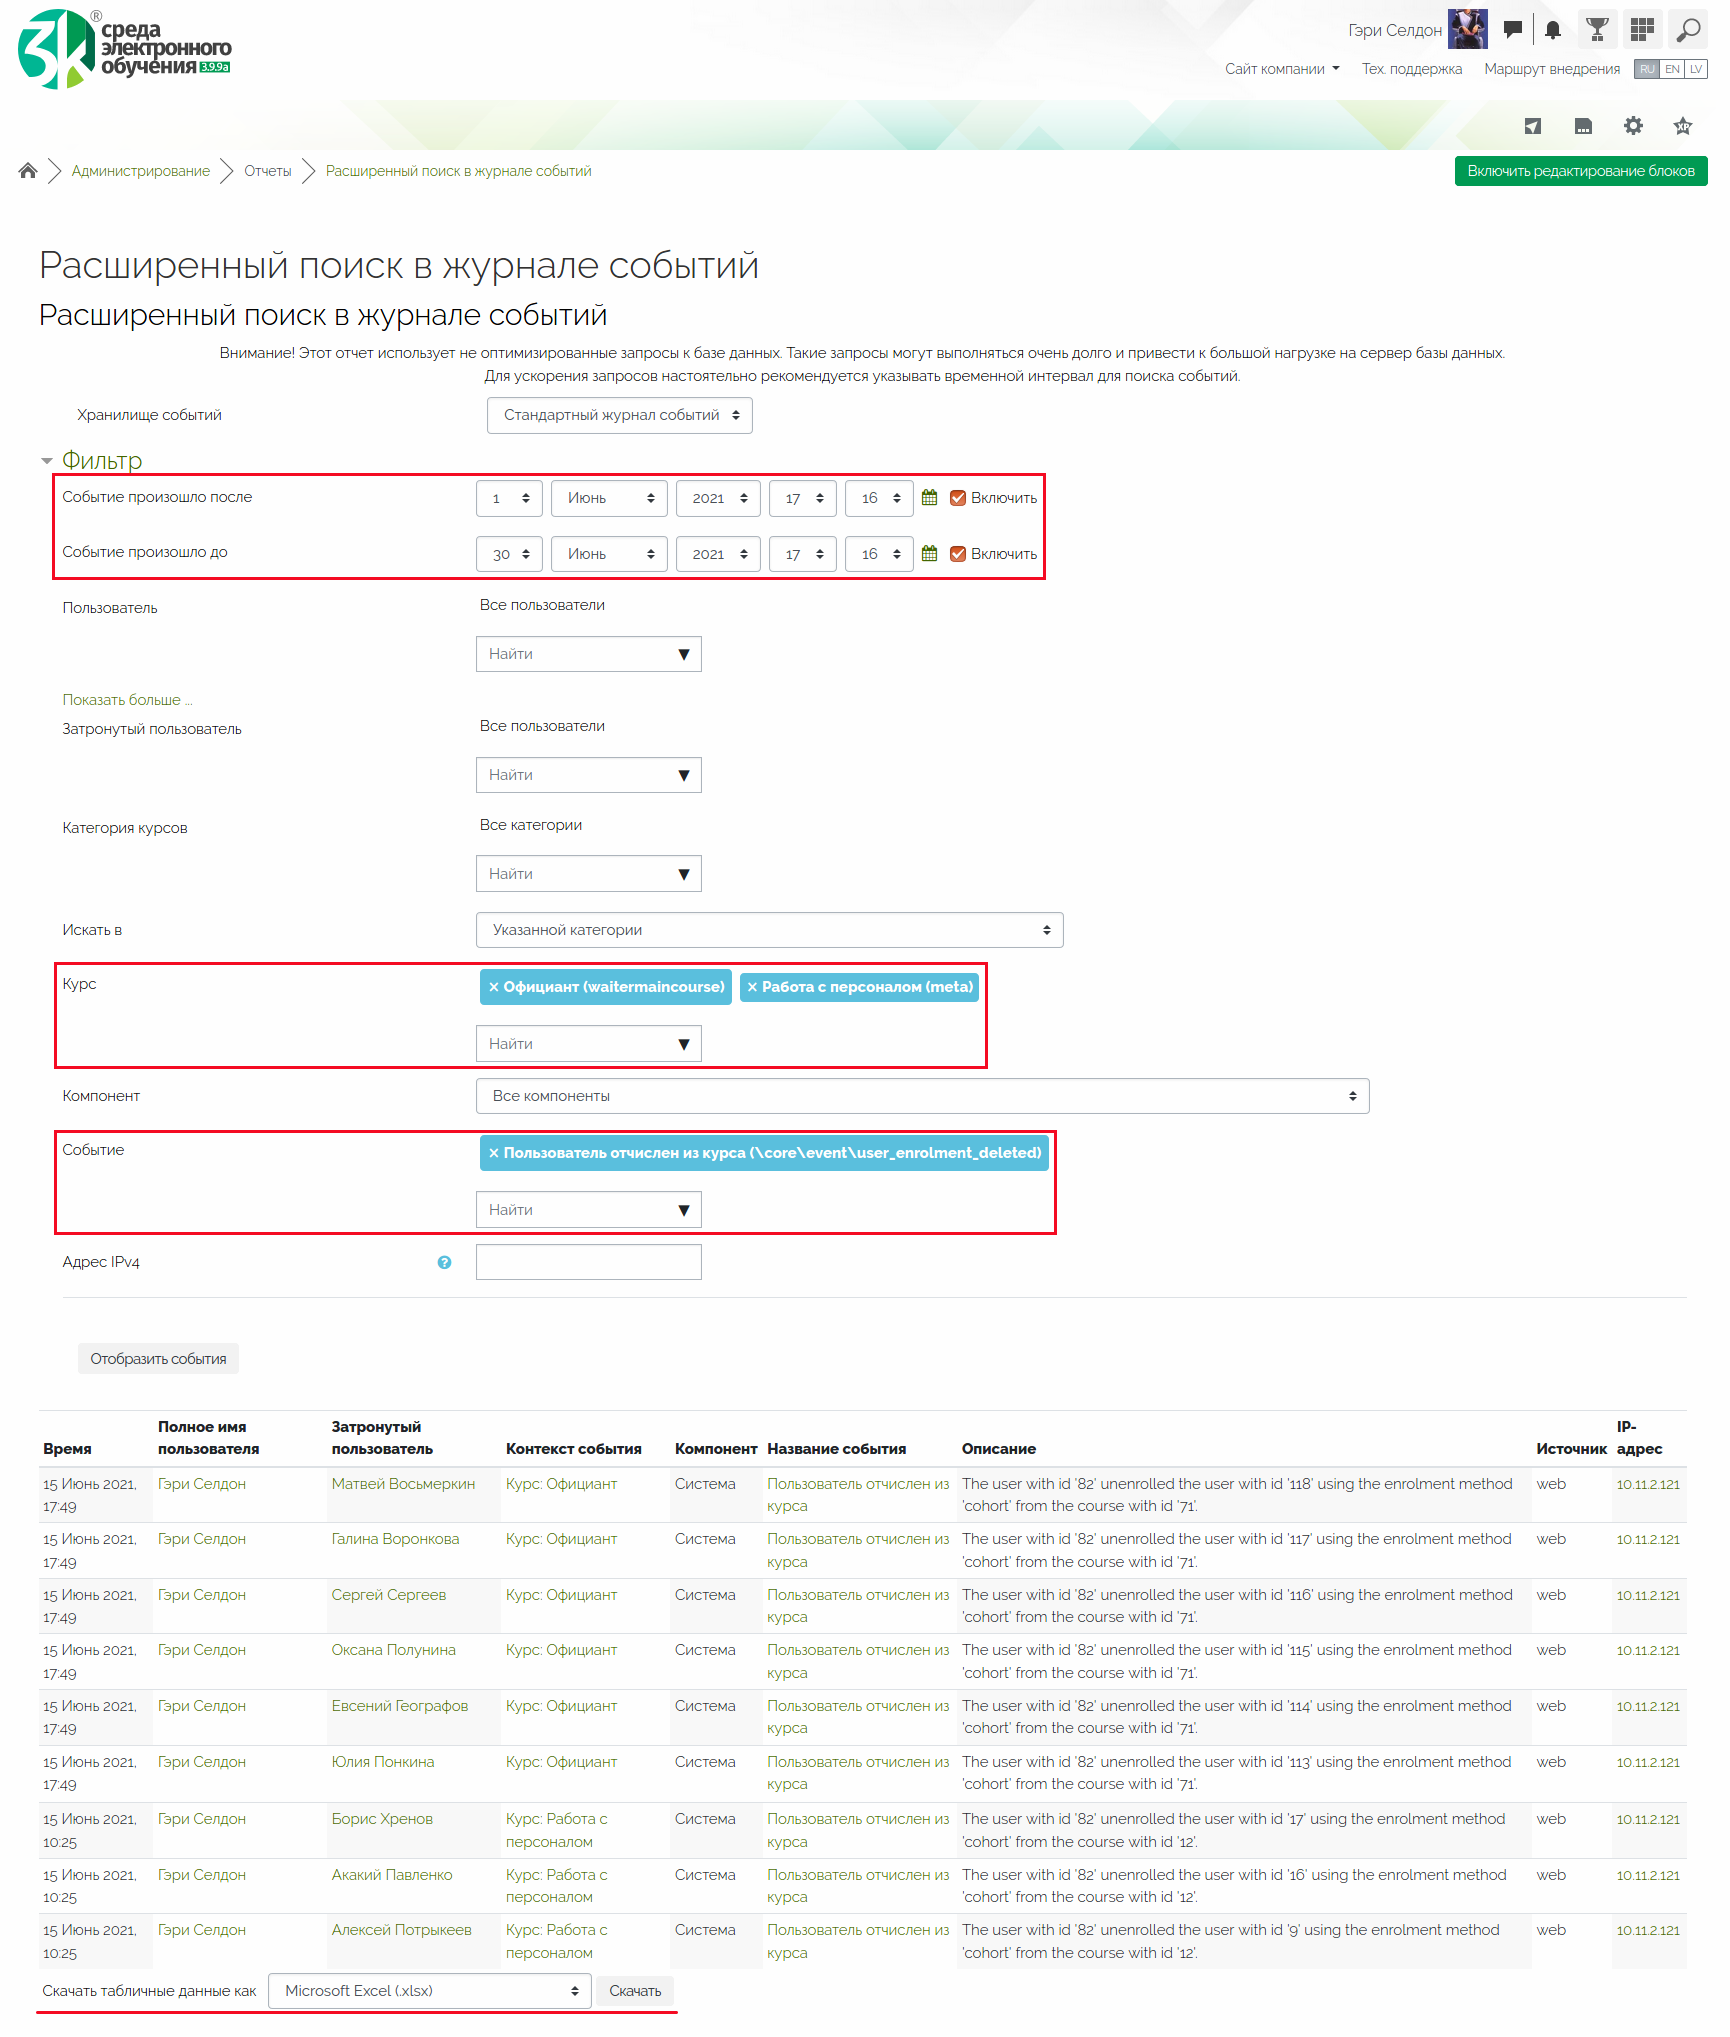The width and height of the screenshot is (1730, 2037).
Task: Open the messages speech bubble icon
Action: pyautogui.click(x=1513, y=30)
